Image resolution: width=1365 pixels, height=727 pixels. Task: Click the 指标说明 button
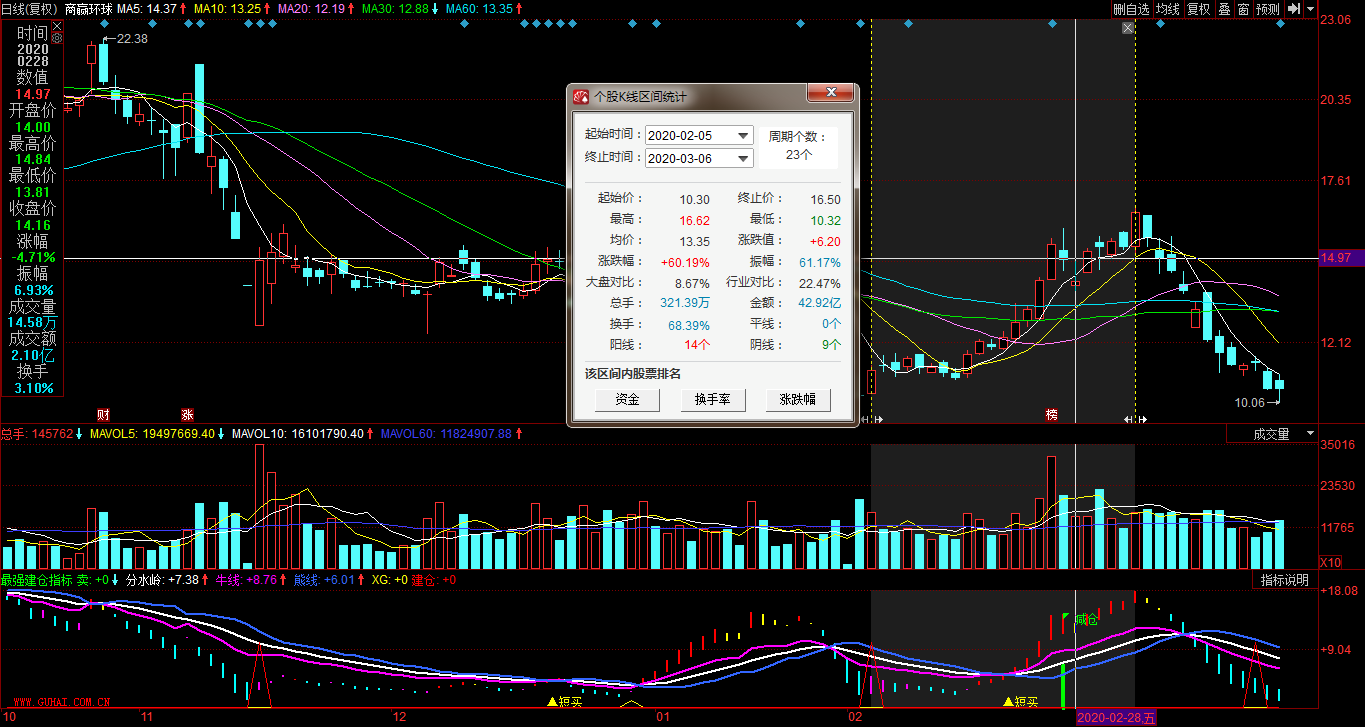(x=1284, y=580)
